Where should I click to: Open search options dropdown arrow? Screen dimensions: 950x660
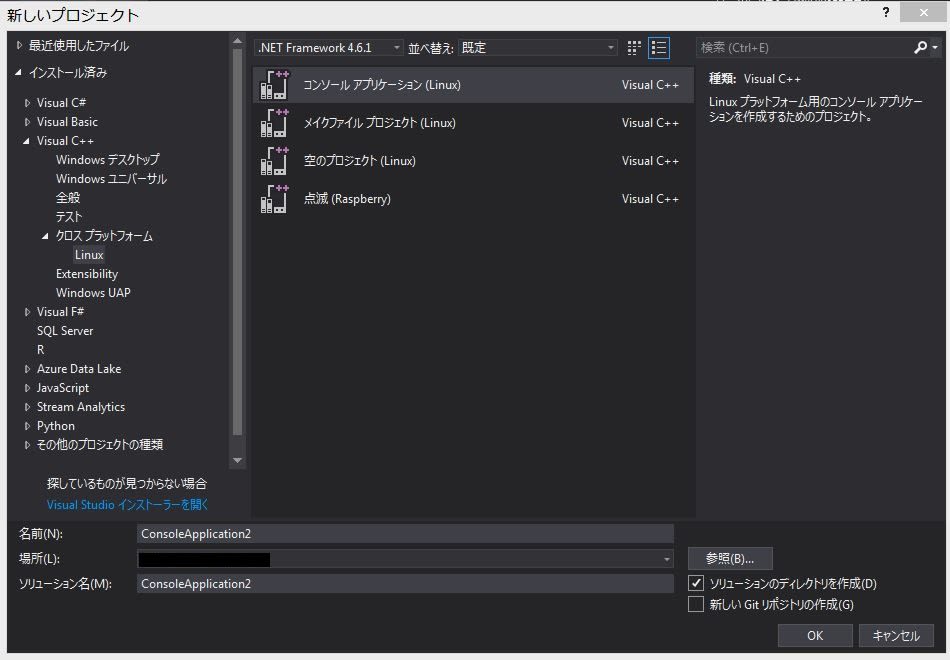(x=935, y=47)
